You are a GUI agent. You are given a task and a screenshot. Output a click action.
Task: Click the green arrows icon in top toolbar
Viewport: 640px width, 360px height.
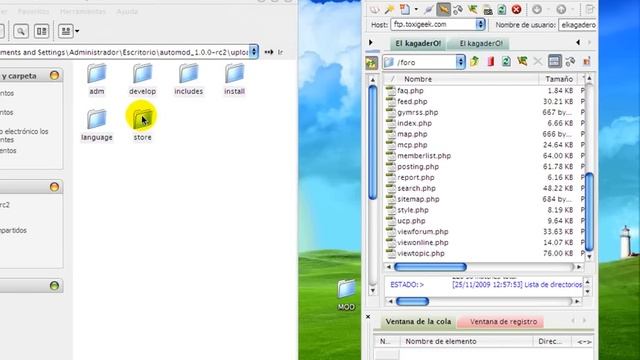pos(473,9)
